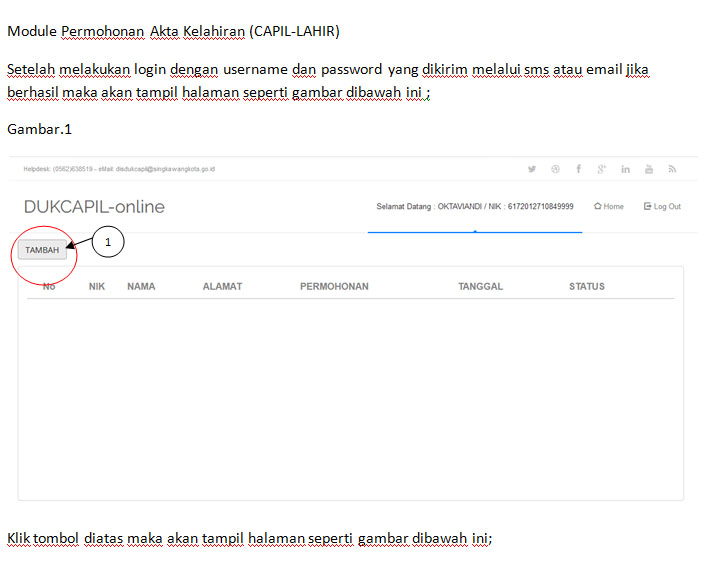The height and width of the screenshot is (563, 704).
Task: Open the RSS feed icon
Action: click(672, 169)
